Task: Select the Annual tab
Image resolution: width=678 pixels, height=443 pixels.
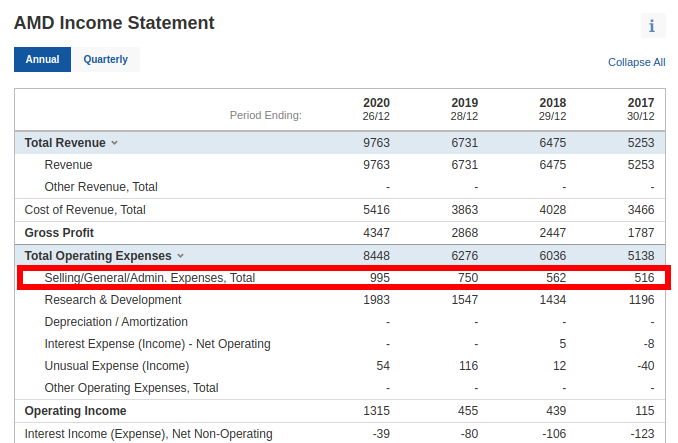Action: (x=42, y=60)
